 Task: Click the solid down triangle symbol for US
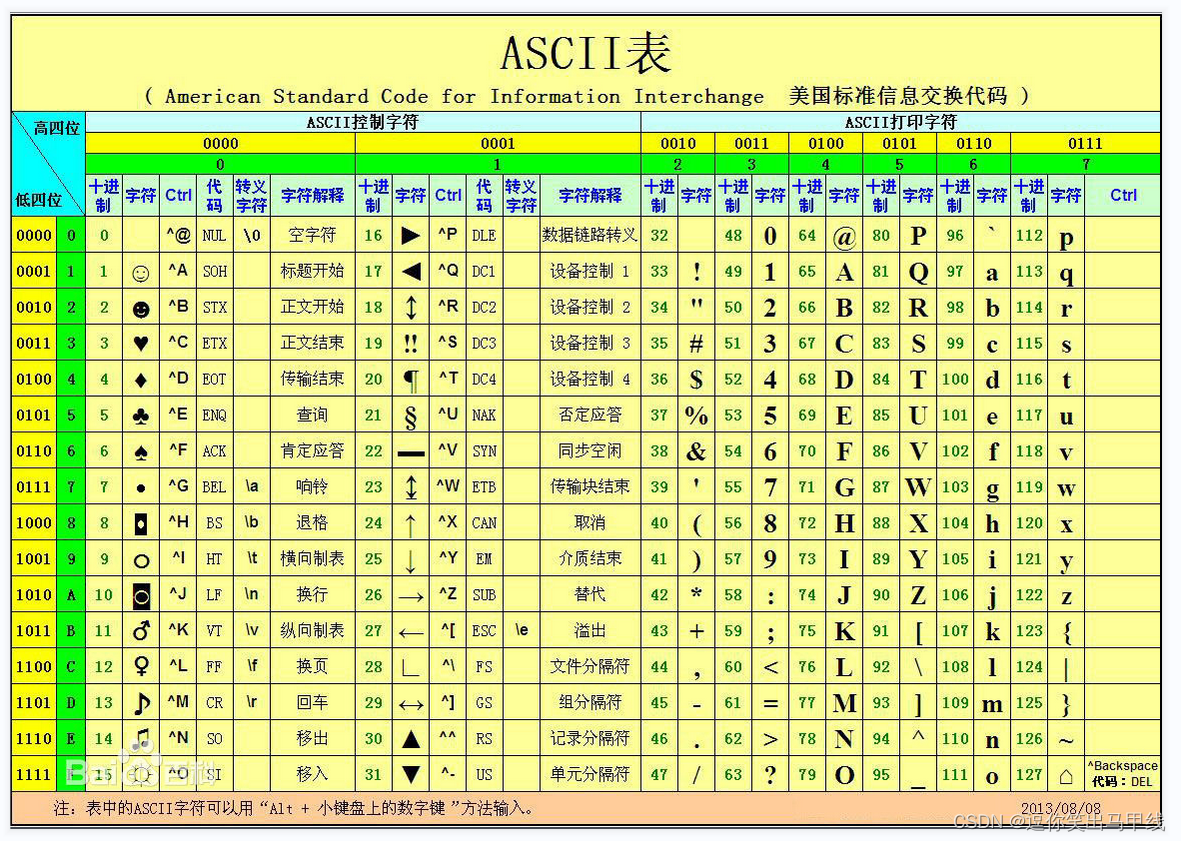[410, 775]
